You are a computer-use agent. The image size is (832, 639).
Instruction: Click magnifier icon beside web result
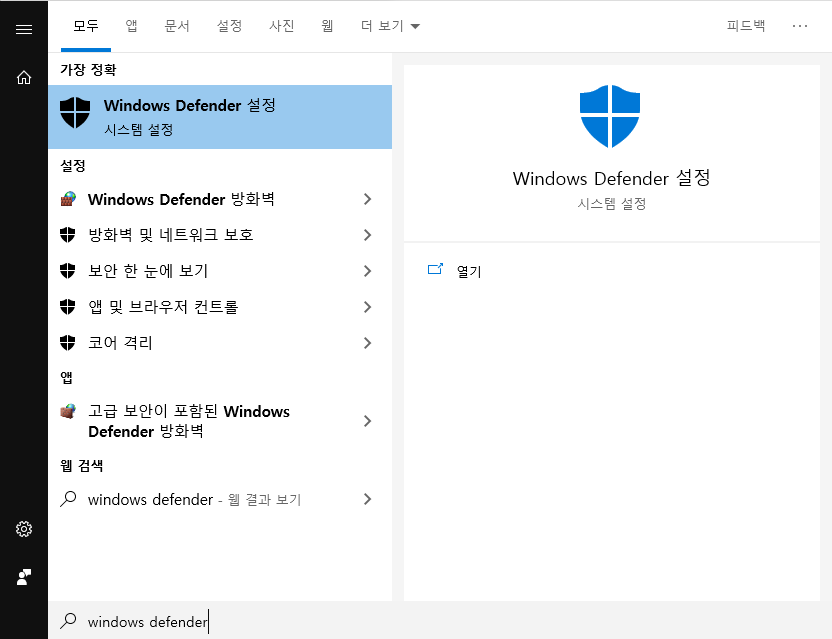pyautogui.click(x=68, y=499)
